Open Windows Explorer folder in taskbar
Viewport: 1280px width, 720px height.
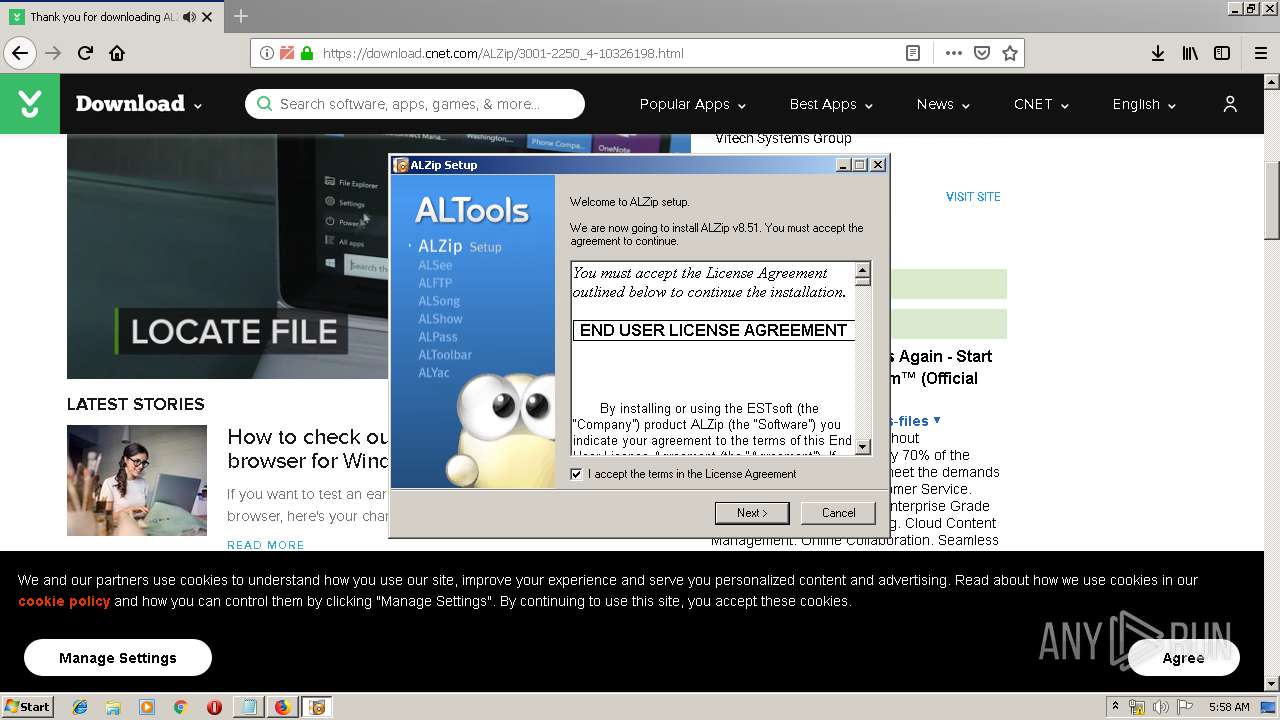[x=113, y=707]
